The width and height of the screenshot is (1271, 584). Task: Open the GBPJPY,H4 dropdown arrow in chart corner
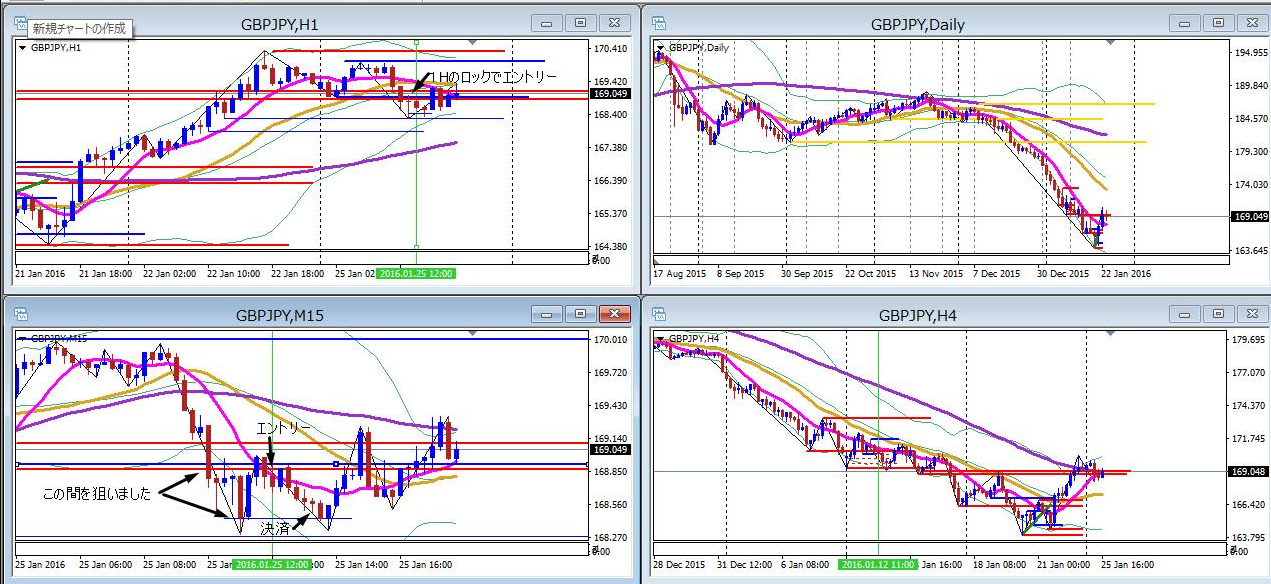[660, 338]
